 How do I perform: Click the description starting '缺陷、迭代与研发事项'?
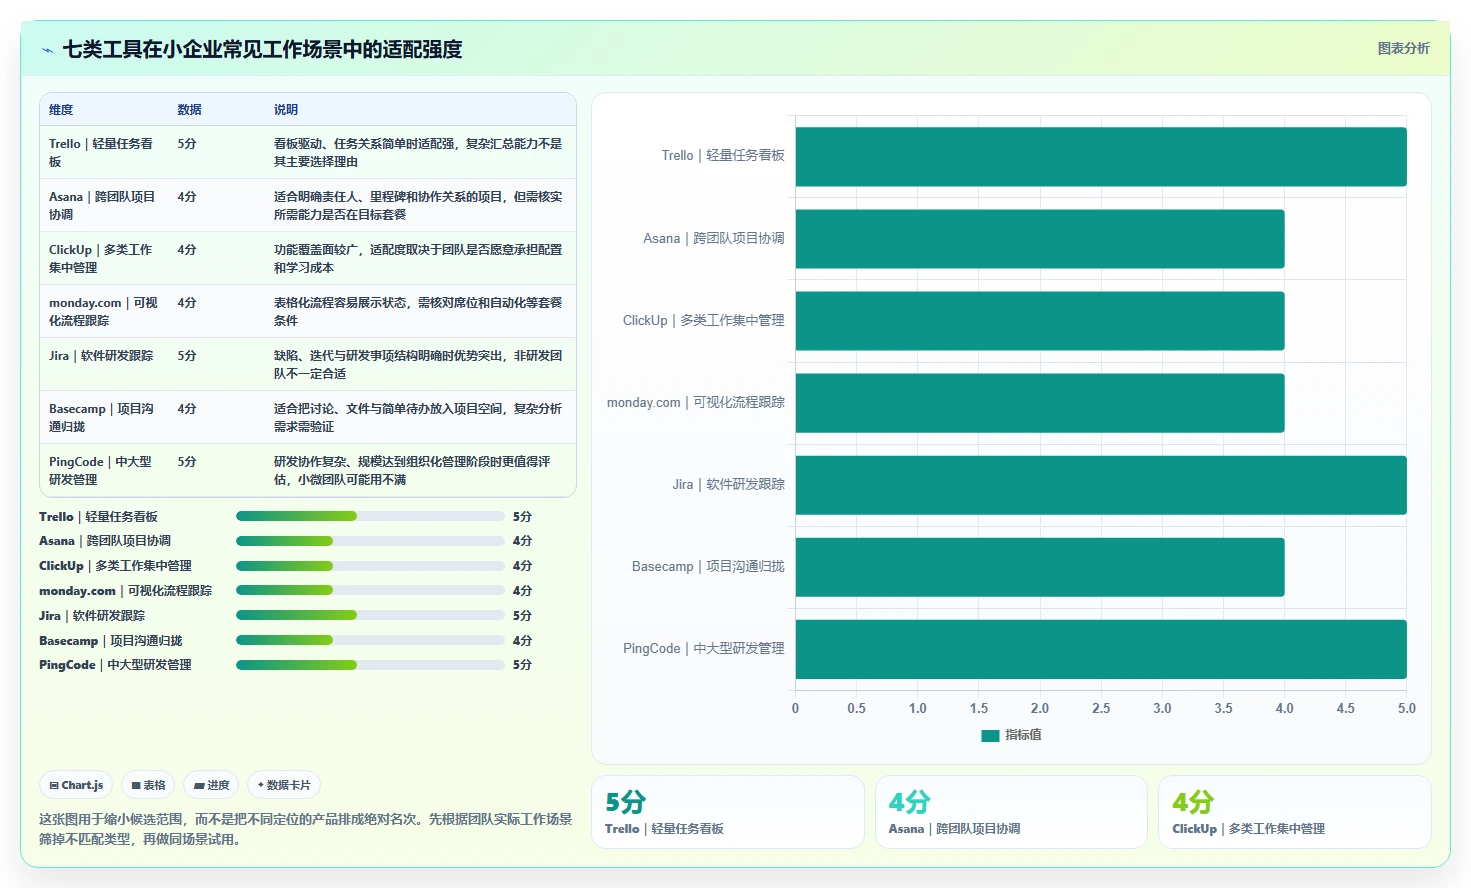[x=418, y=365]
